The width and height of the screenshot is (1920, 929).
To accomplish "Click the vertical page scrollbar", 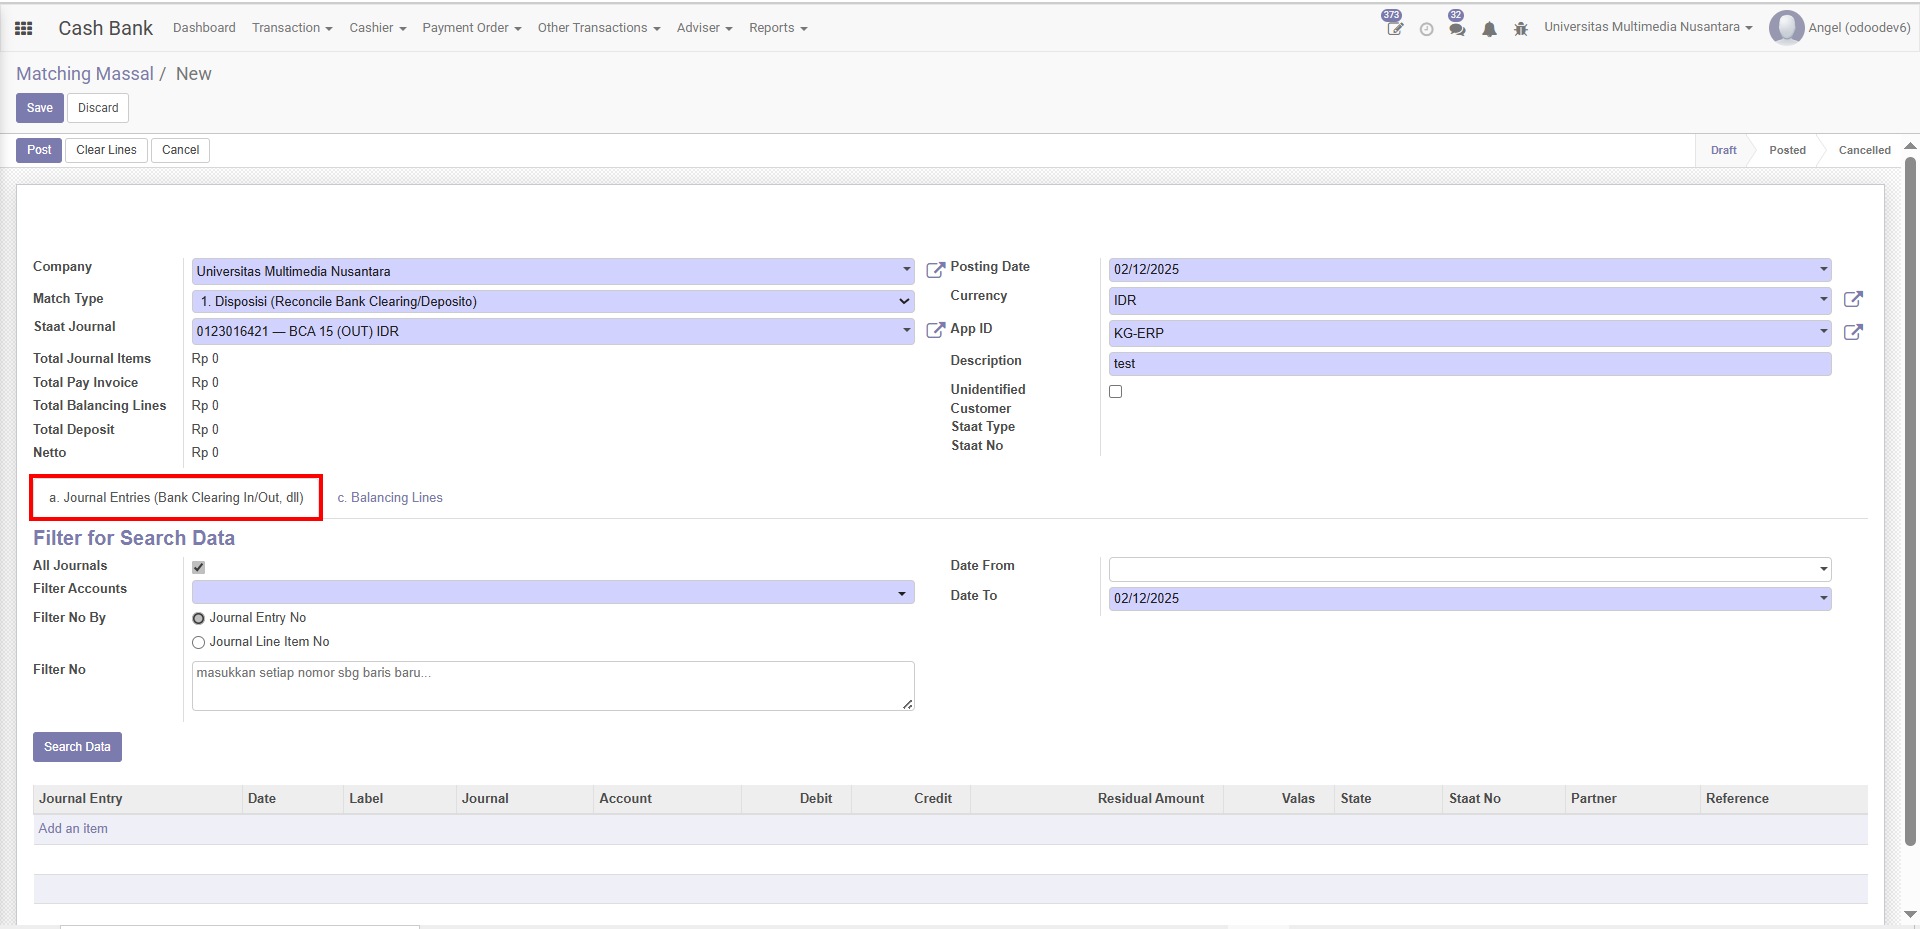I will (1910, 500).
